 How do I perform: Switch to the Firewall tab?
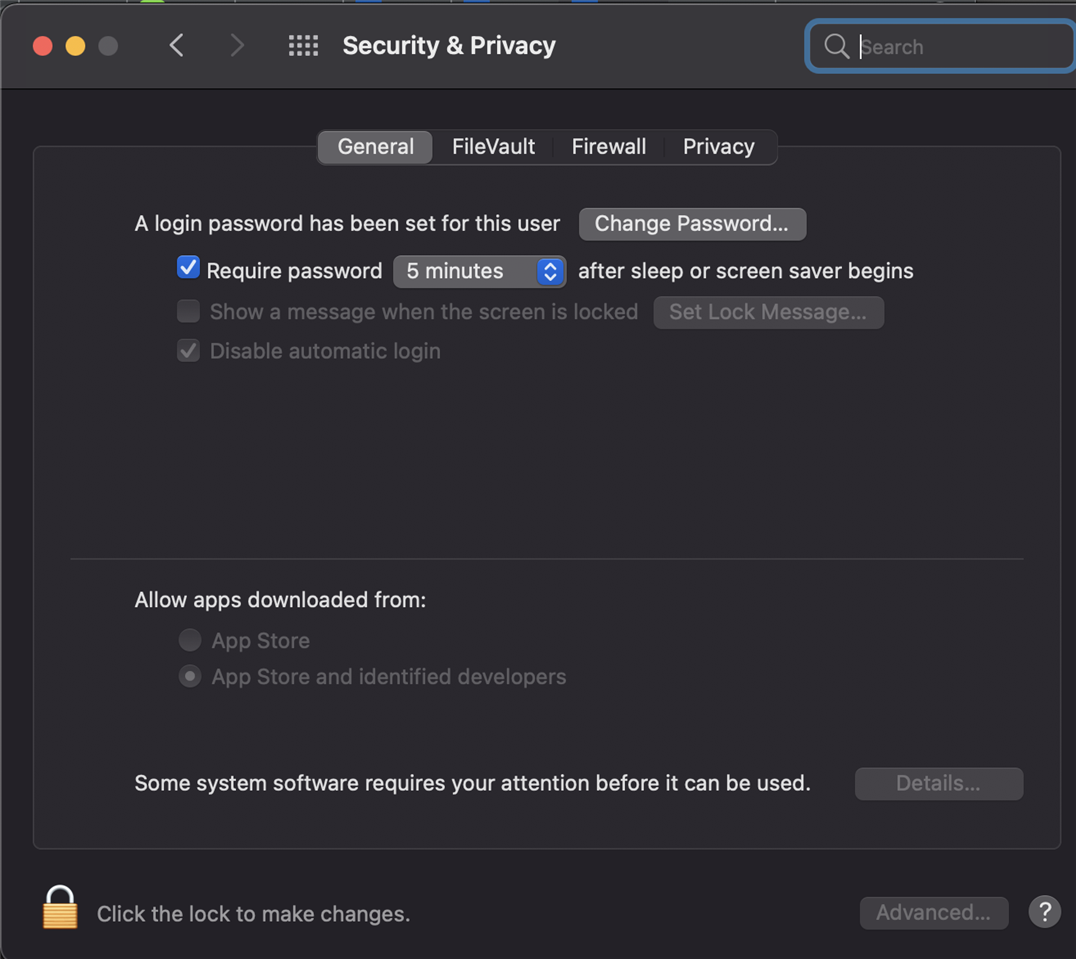click(609, 147)
